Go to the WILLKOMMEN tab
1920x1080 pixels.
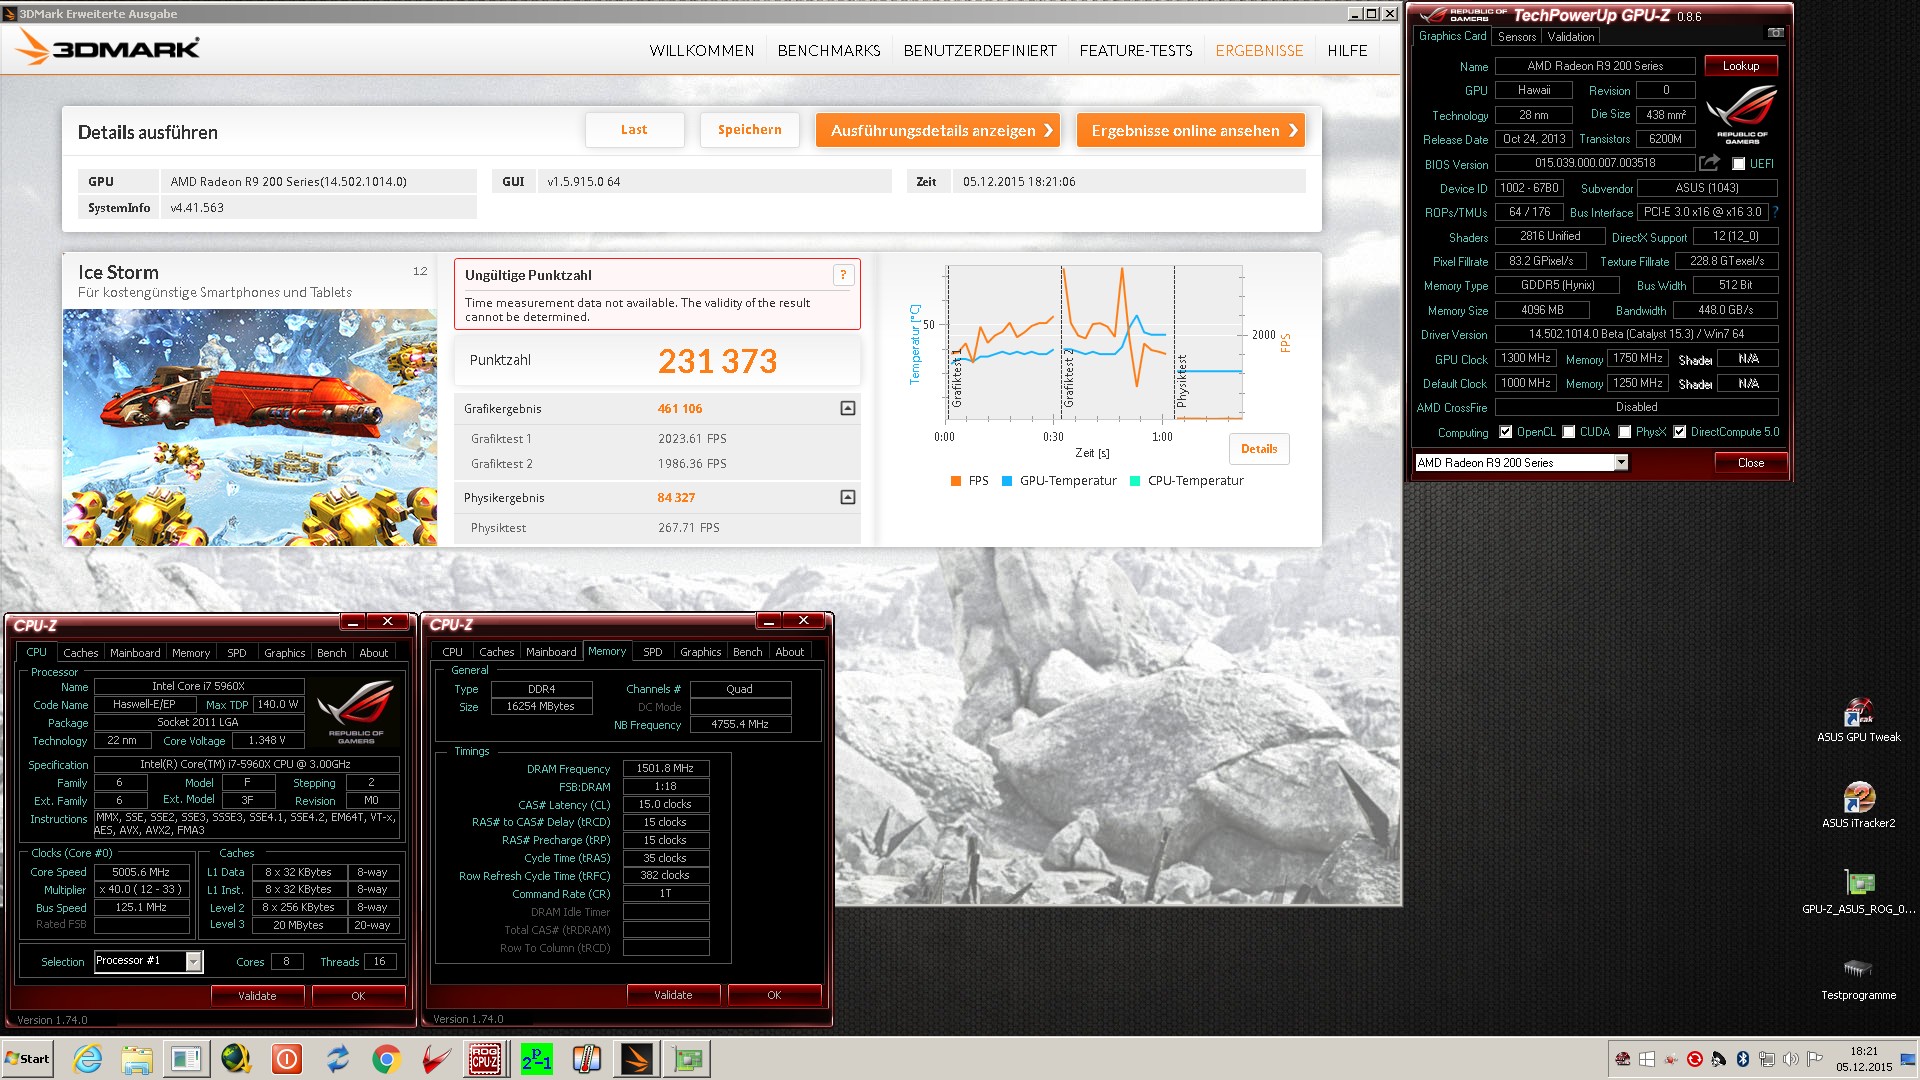click(x=701, y=50)
